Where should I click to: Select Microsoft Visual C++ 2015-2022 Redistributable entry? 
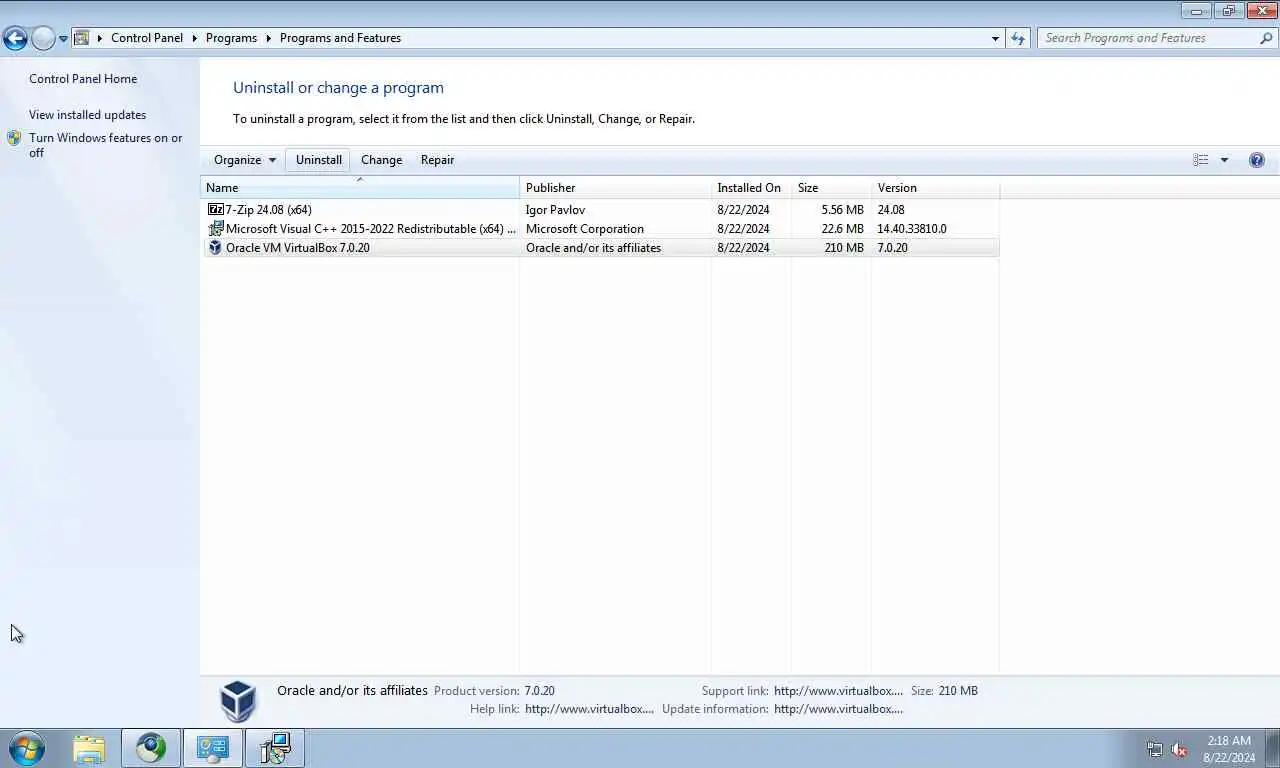click(x=601, y=229)
